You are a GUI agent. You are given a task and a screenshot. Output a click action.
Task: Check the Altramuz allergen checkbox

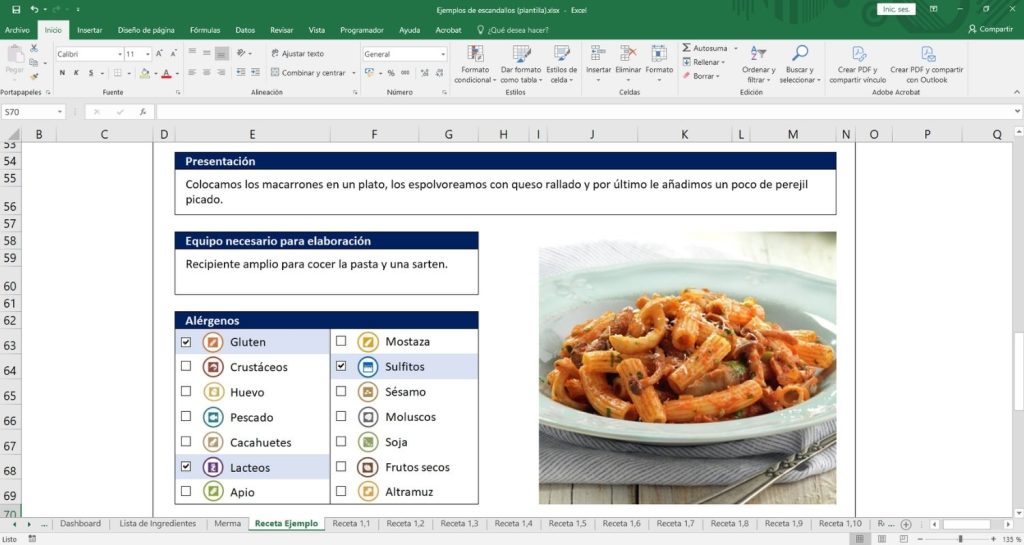(x=341, y=491)
